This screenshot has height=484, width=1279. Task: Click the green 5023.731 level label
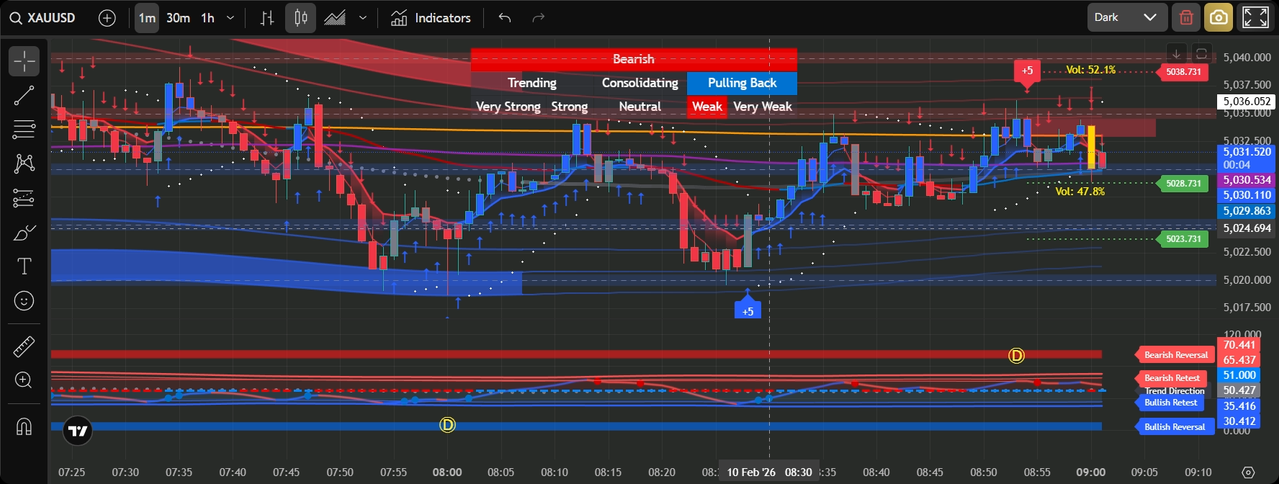tap(1182, 239)
